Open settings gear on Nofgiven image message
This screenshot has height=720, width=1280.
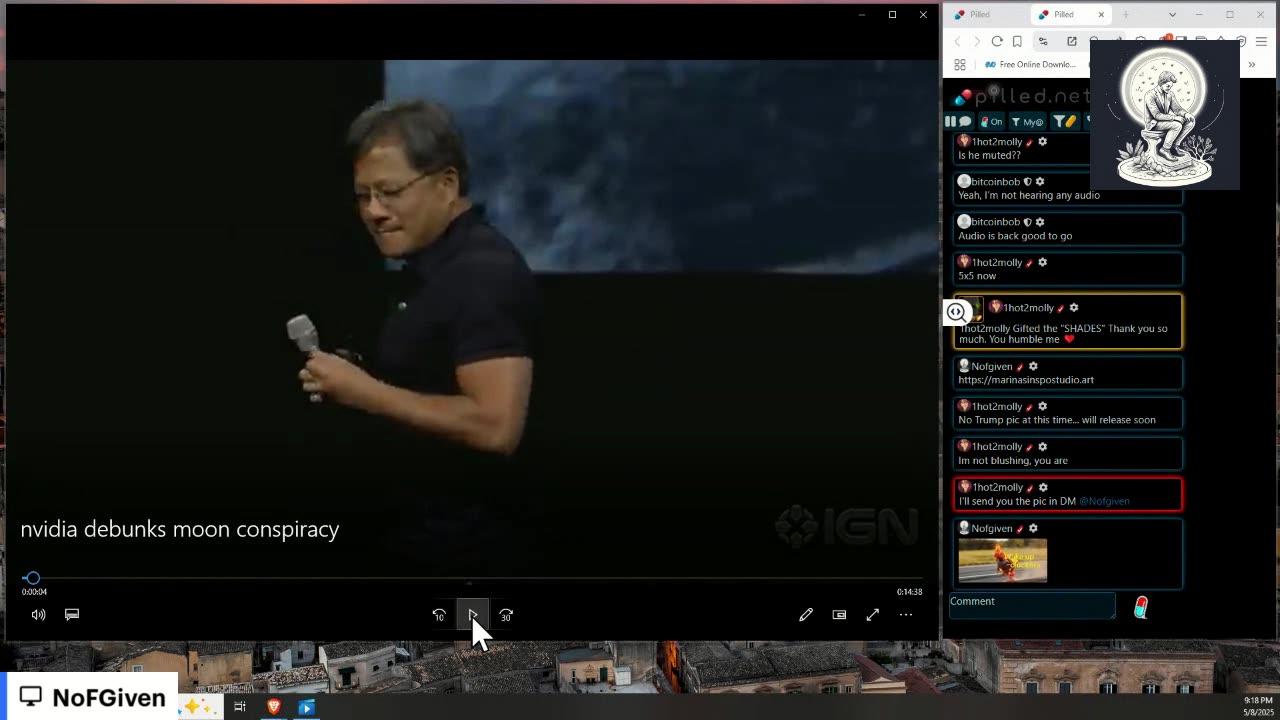pos(1033,529)
